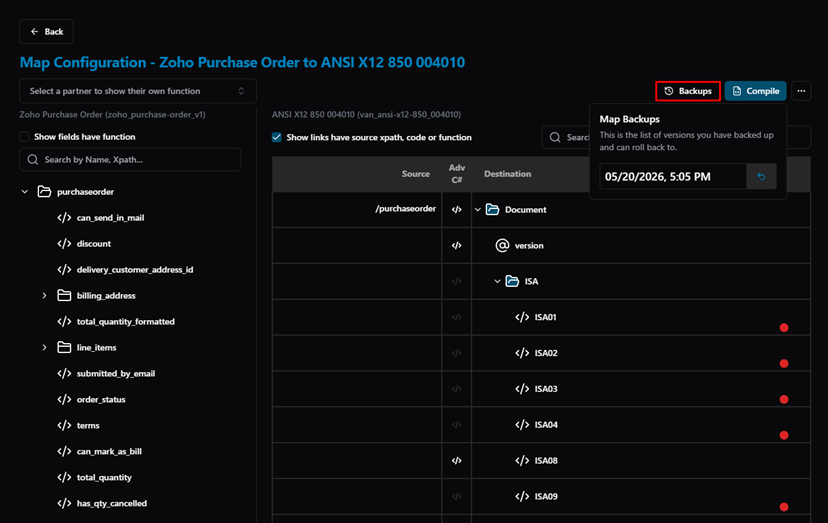Select total_quantity_formatted field
The width and height of the screenshot is (828, 523).
pyautogui.click(x=126, y=321)
